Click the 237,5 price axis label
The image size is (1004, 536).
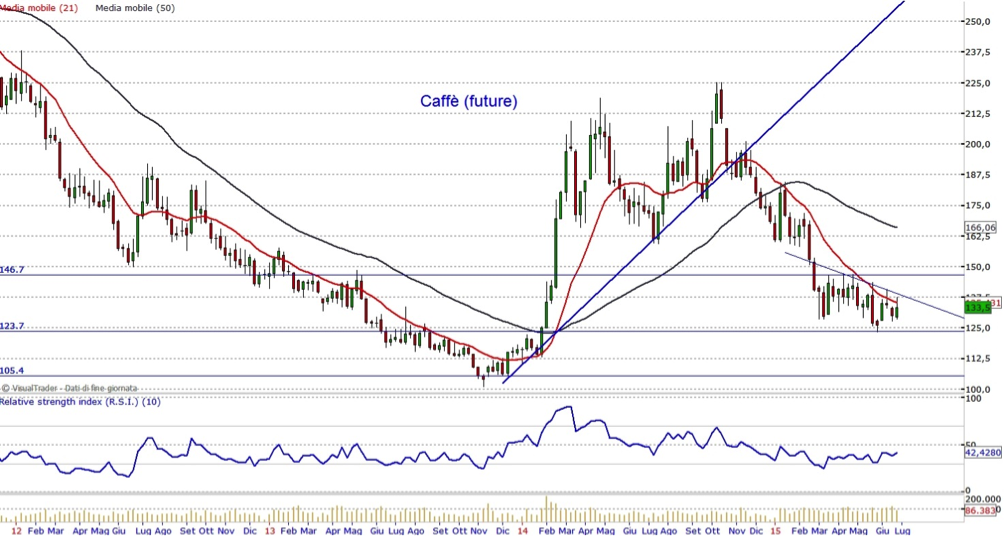pos(977,53)
